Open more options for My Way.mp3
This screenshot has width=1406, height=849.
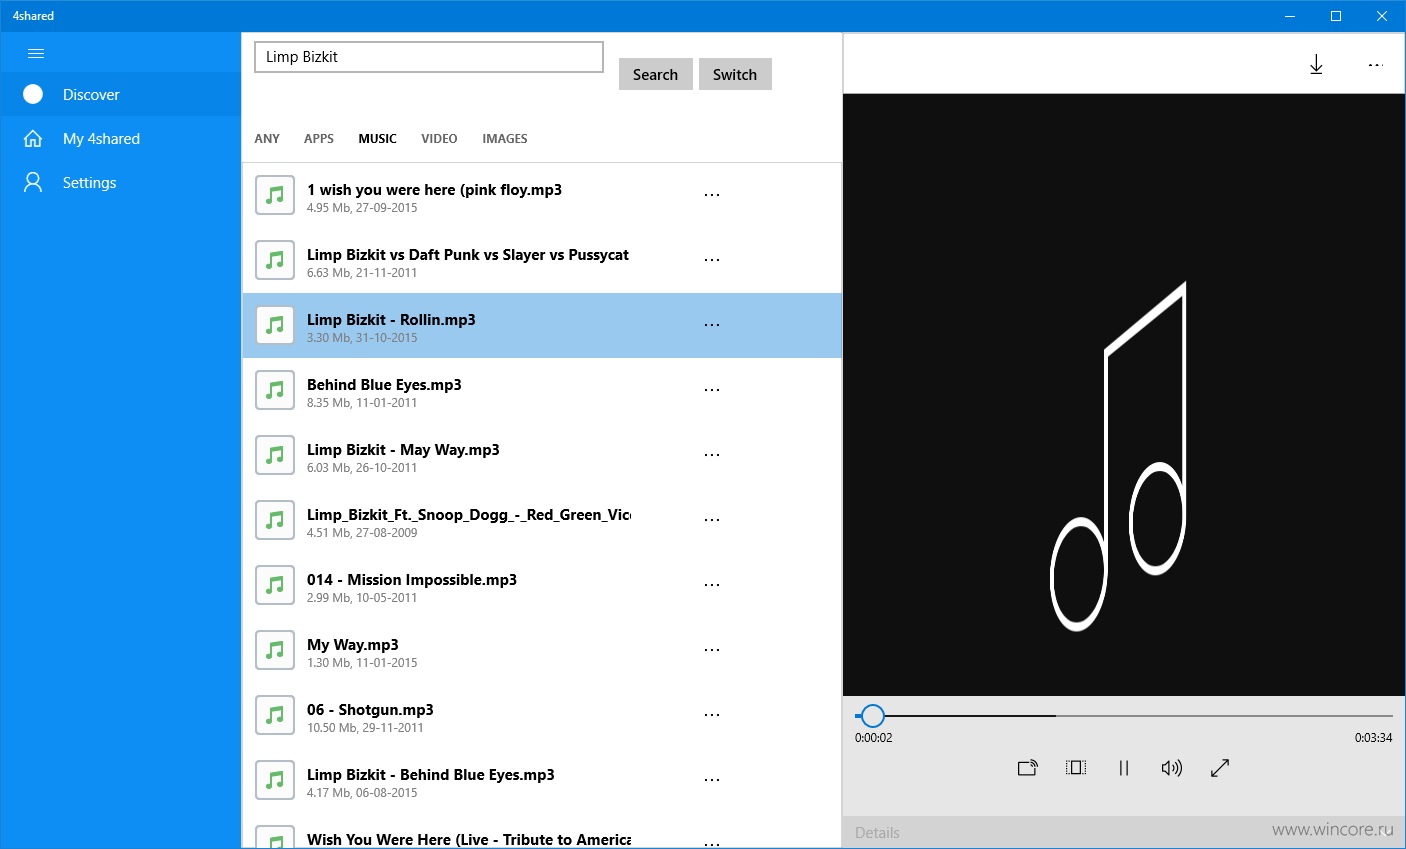tap(712, 650)
